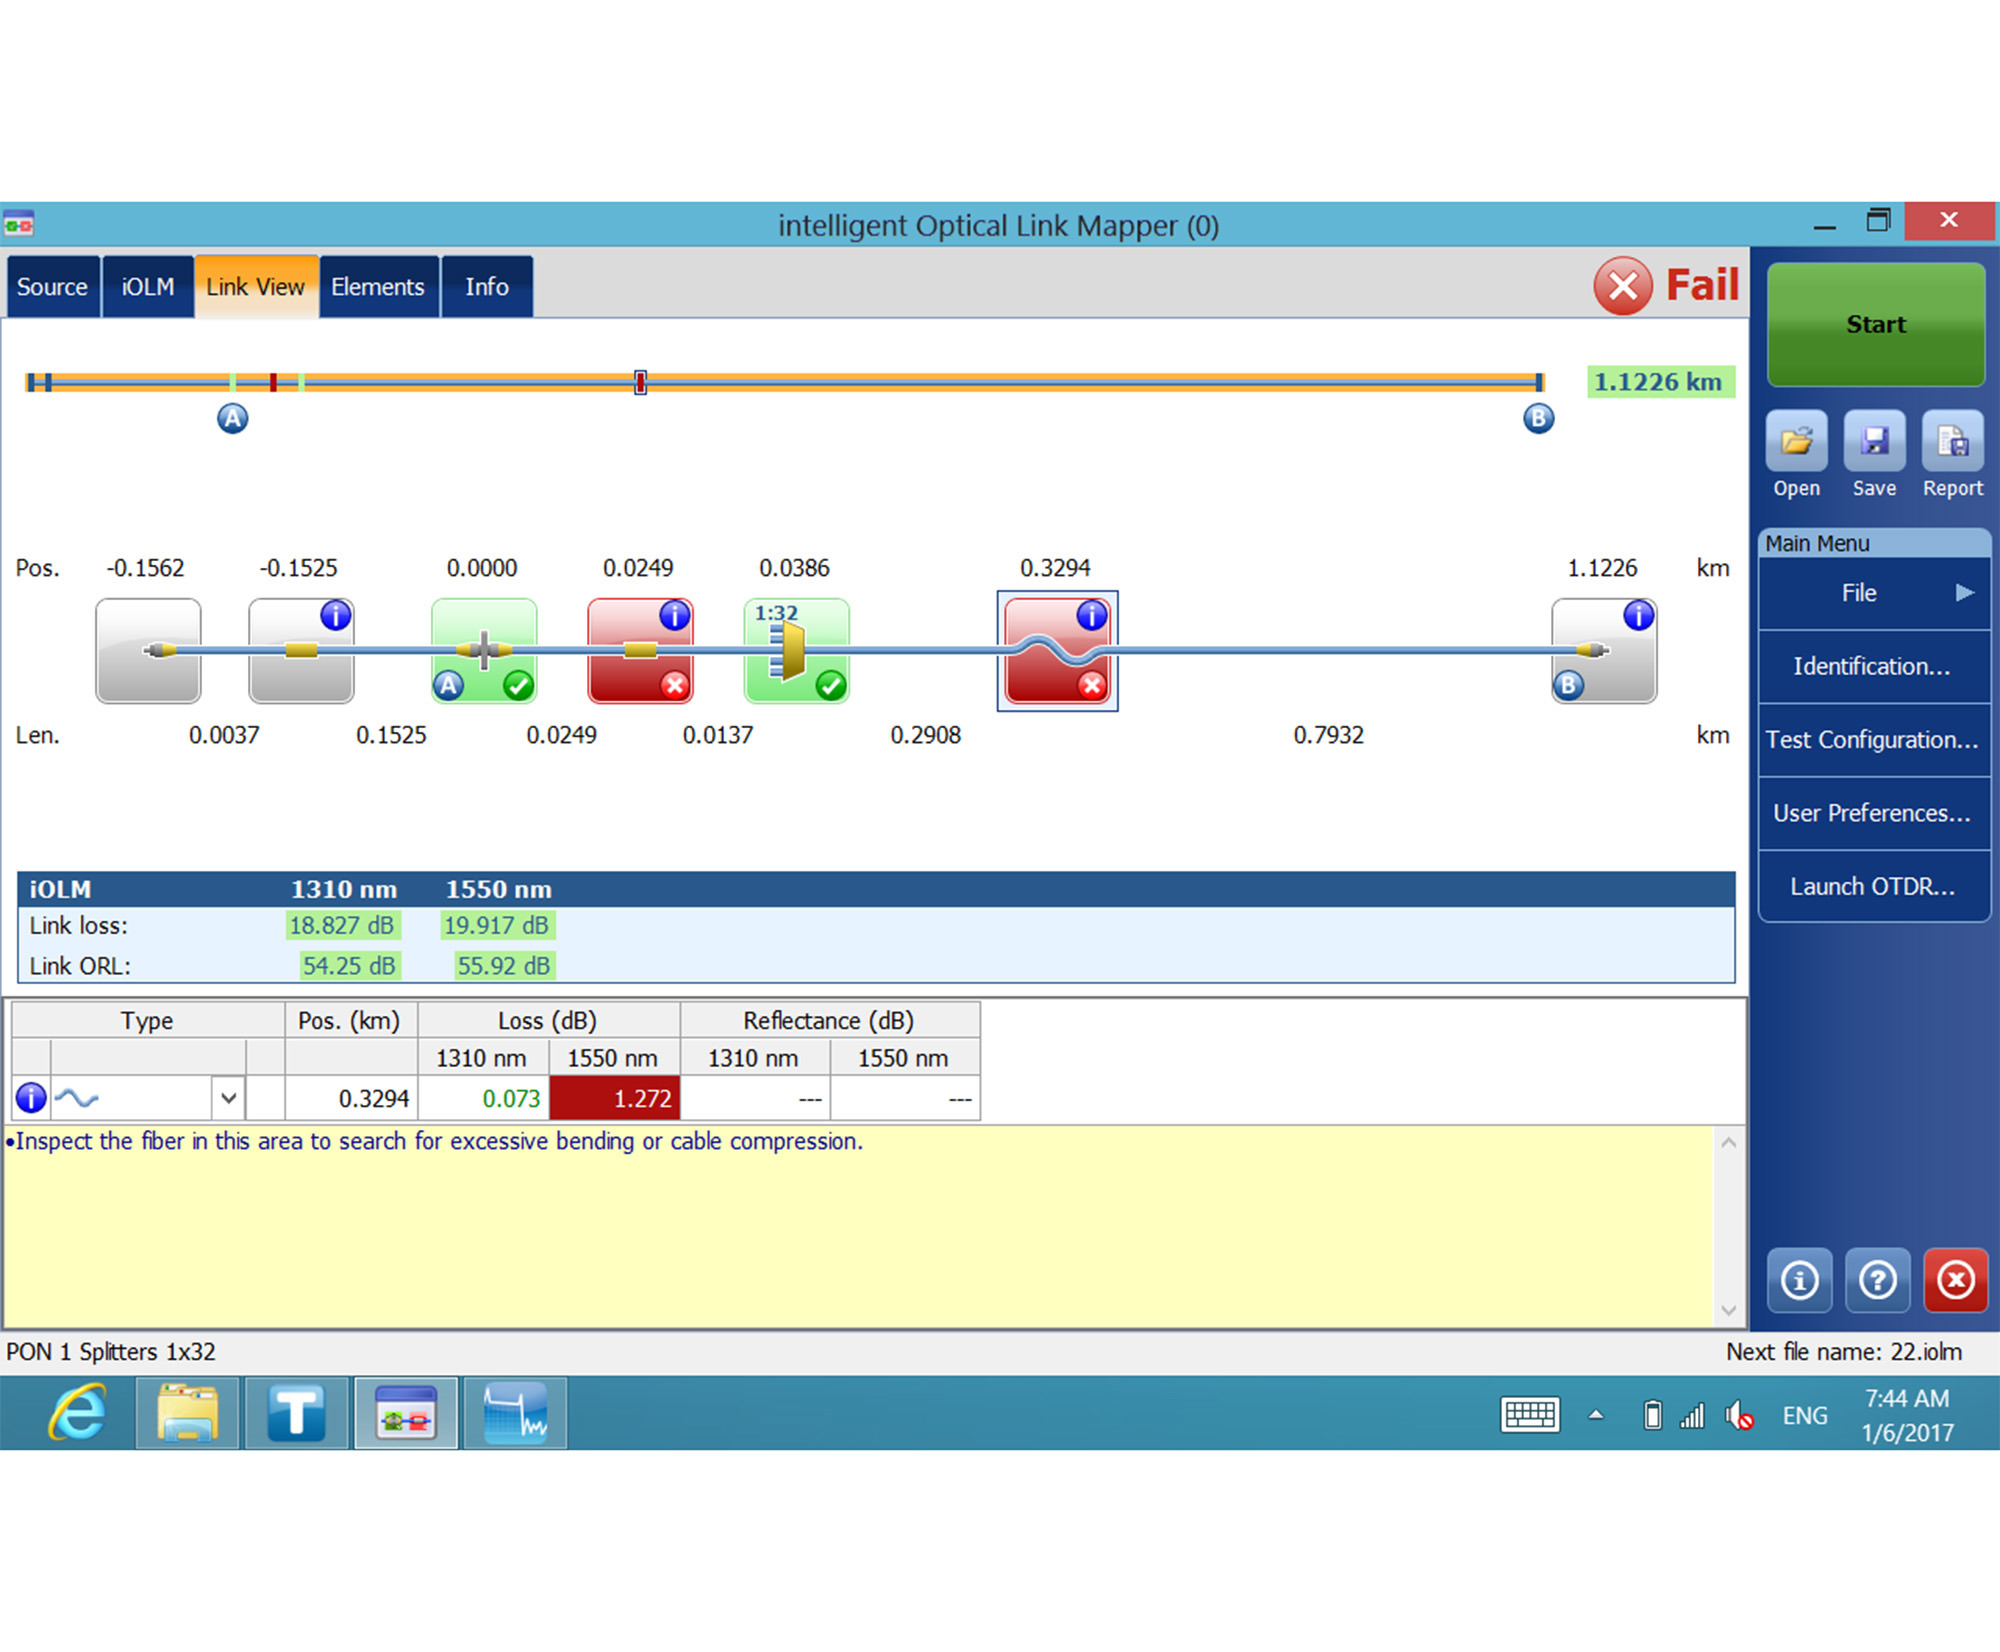Expand the File submenu arrow
Viewport: 2000px width, 1652px height.
click(x=1964, y=592)
